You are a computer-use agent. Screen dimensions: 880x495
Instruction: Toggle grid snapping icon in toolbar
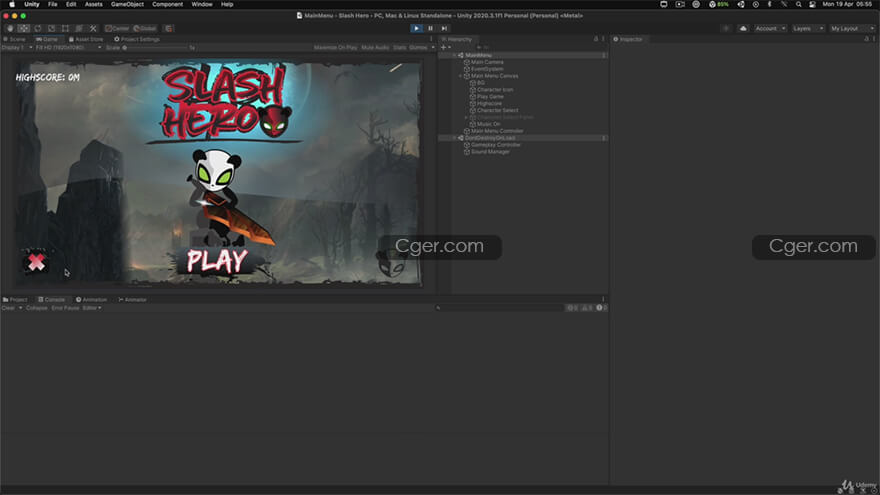[168, 28]
